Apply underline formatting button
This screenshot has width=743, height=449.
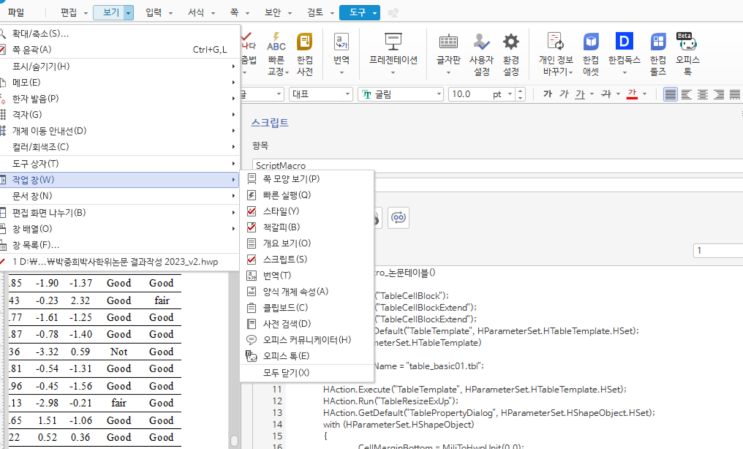point(580,94)
